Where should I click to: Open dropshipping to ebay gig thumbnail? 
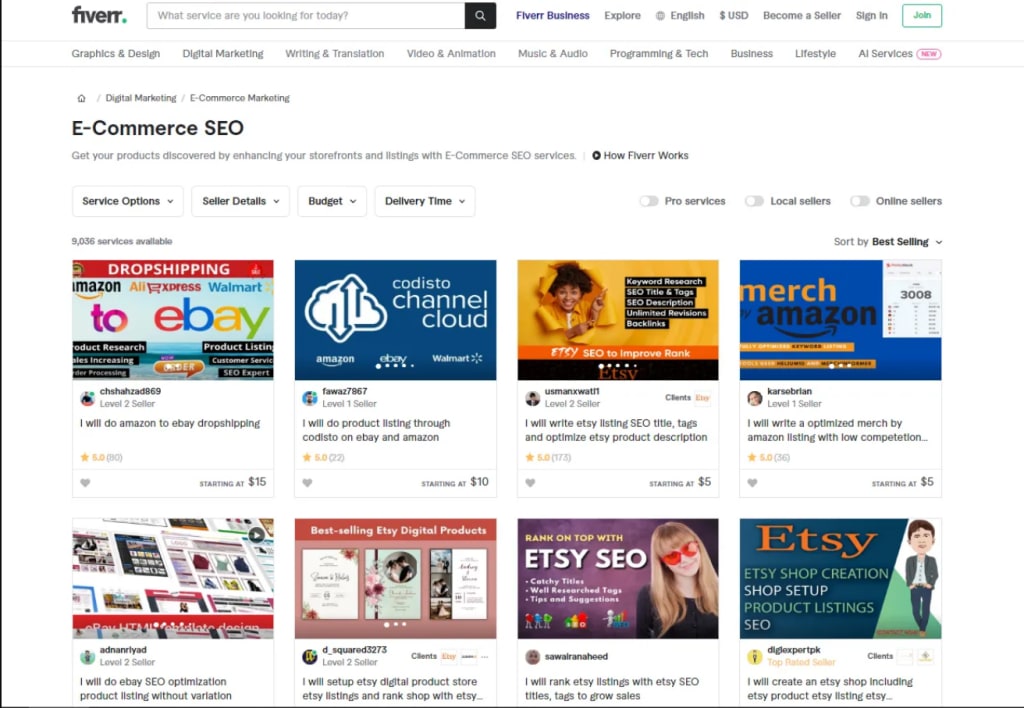[x=173, y=320]
